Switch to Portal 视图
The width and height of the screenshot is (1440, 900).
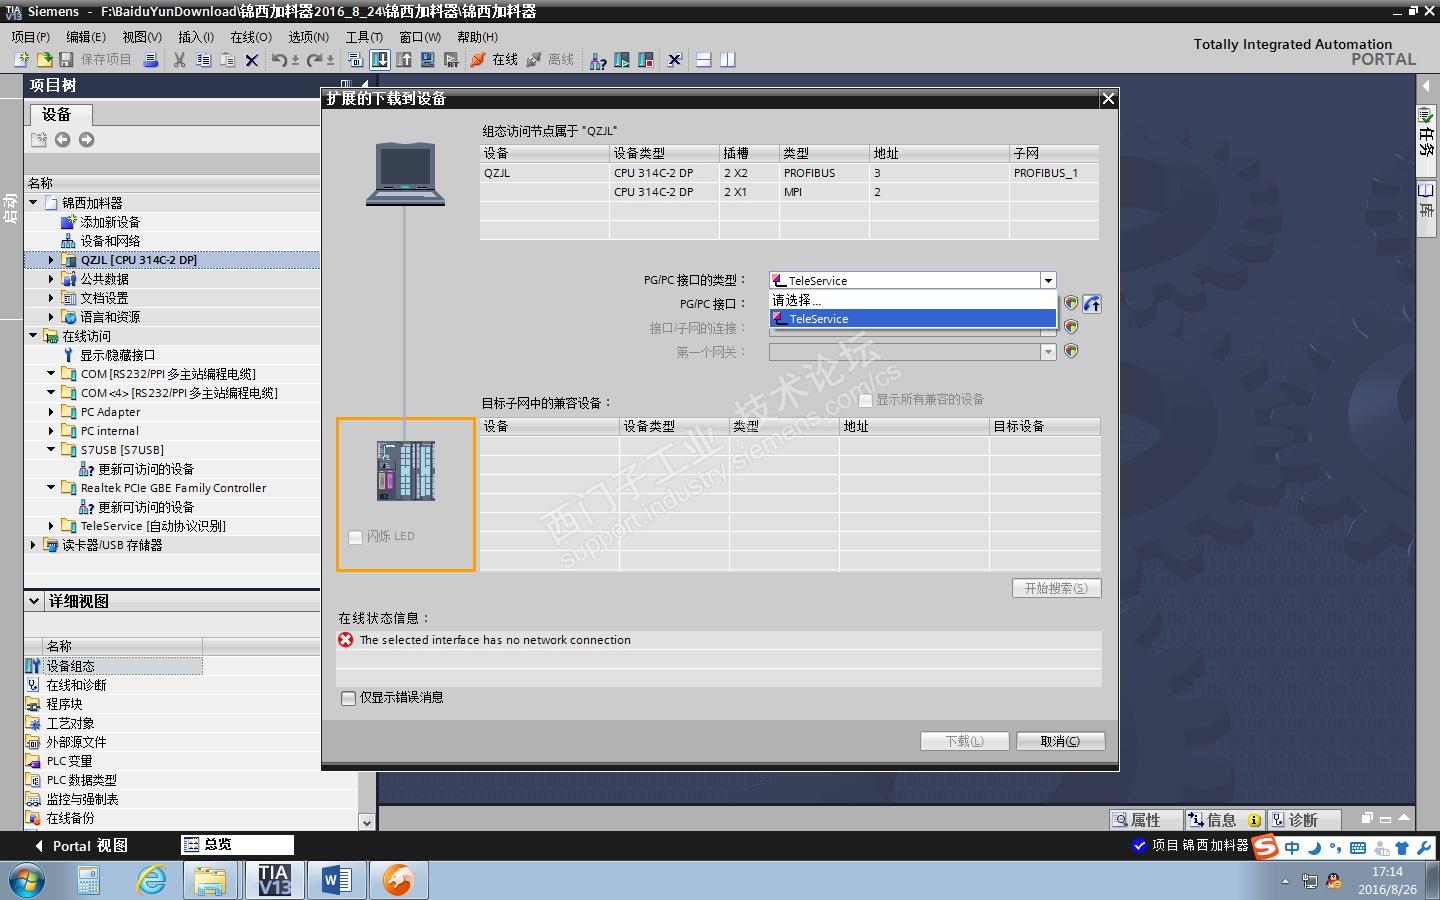[x=81, y=846]
